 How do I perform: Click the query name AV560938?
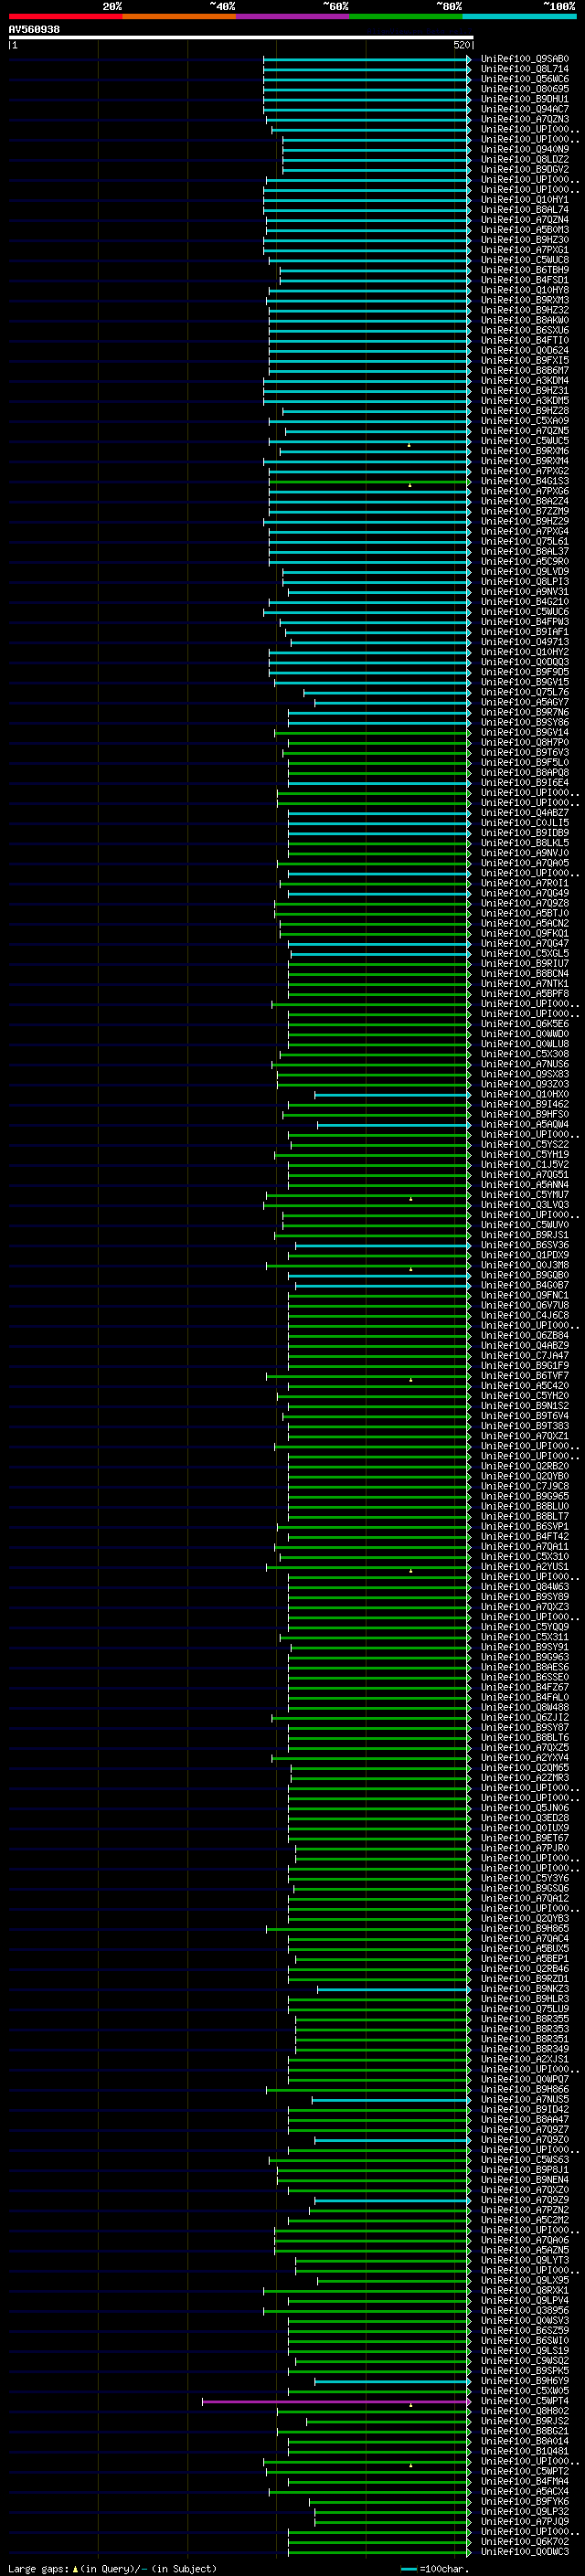[34, 30]
